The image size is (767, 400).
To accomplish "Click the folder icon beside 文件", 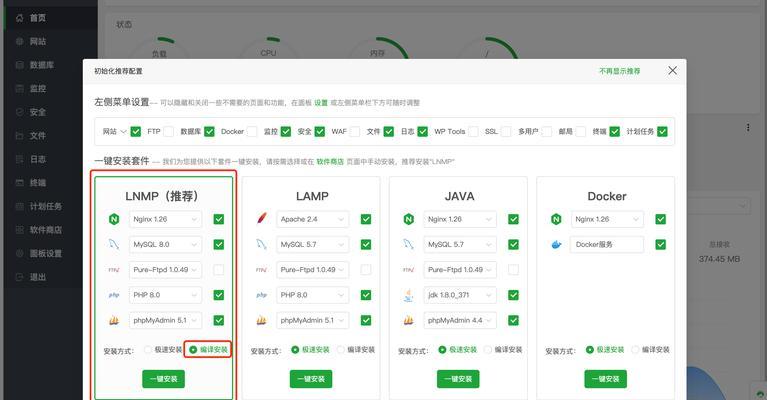I will click(20, 135).
